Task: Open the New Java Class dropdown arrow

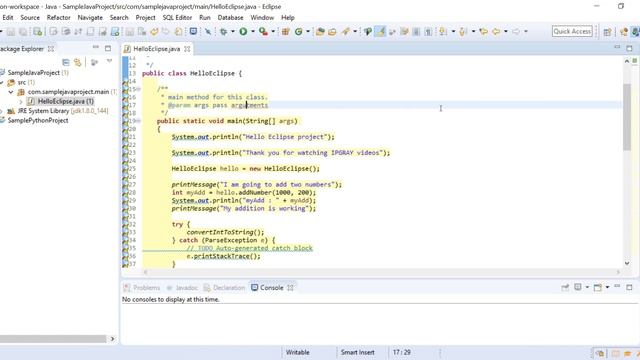Action: pos(308,31)
